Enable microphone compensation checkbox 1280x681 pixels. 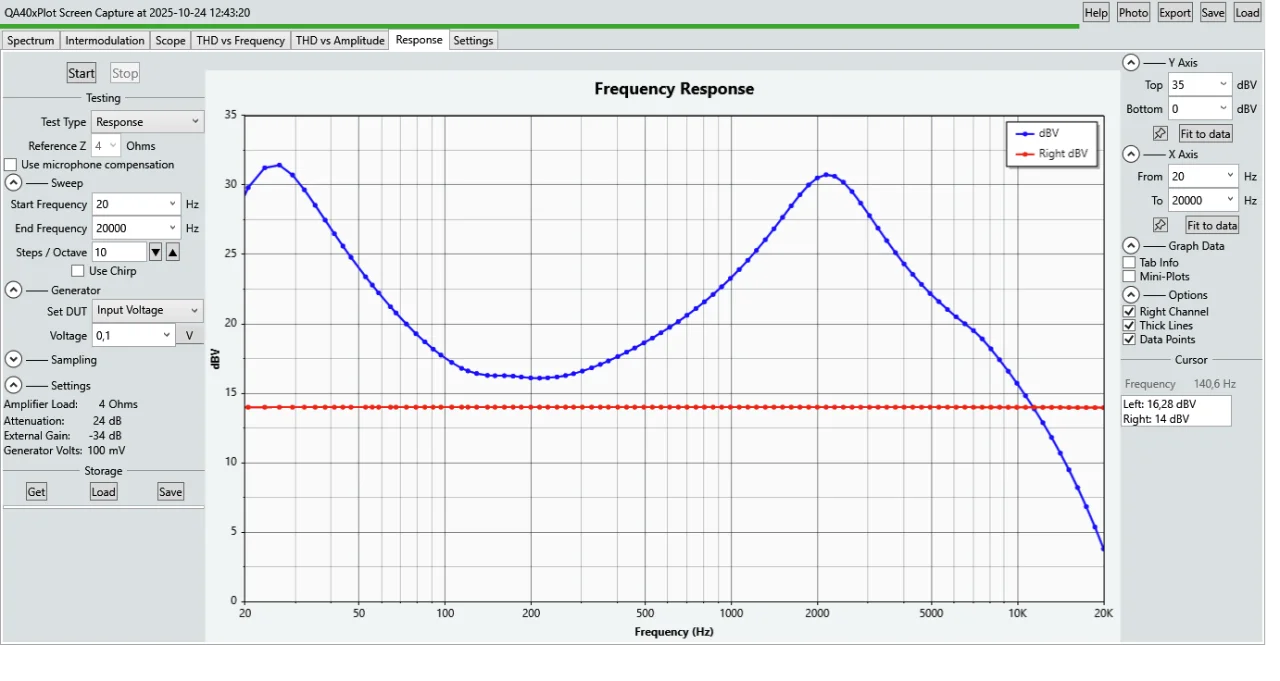11,165
